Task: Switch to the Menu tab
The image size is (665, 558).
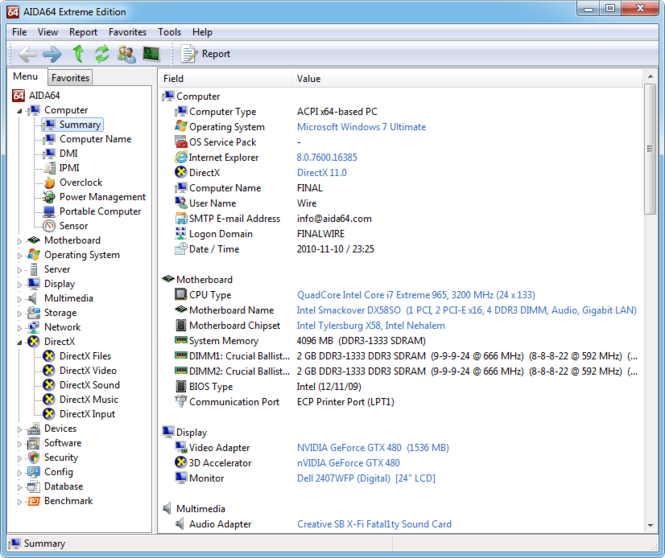Action: [25, 76]
